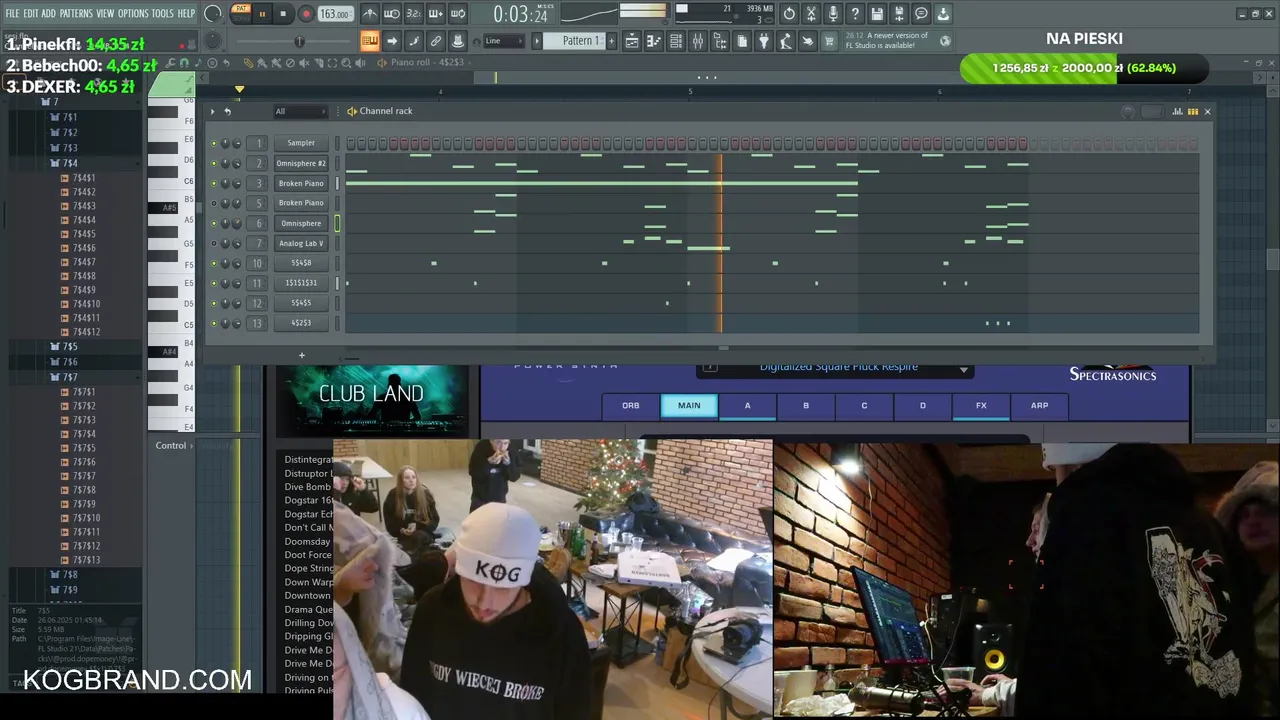Toggle the PAT/SONG mode switch
1280x720 pixels.
tap(241, 13)
